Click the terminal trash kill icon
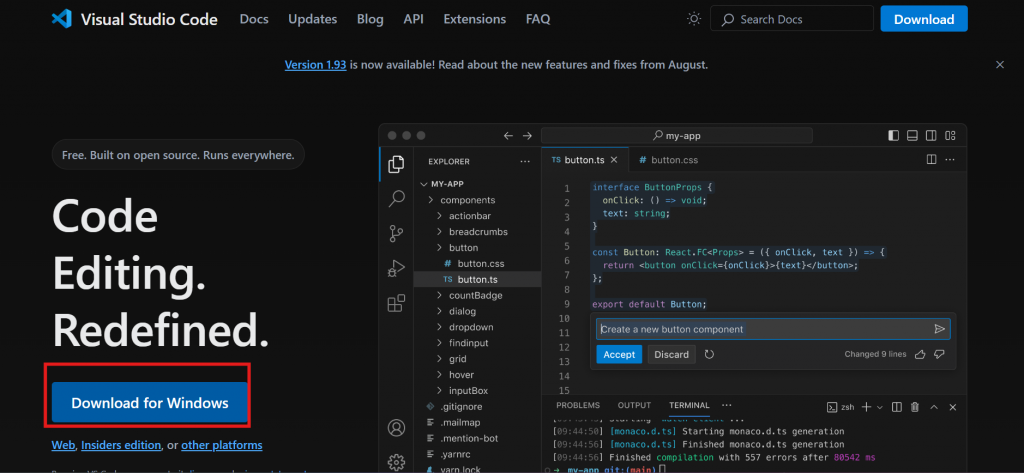 click(x=916, y=407)
